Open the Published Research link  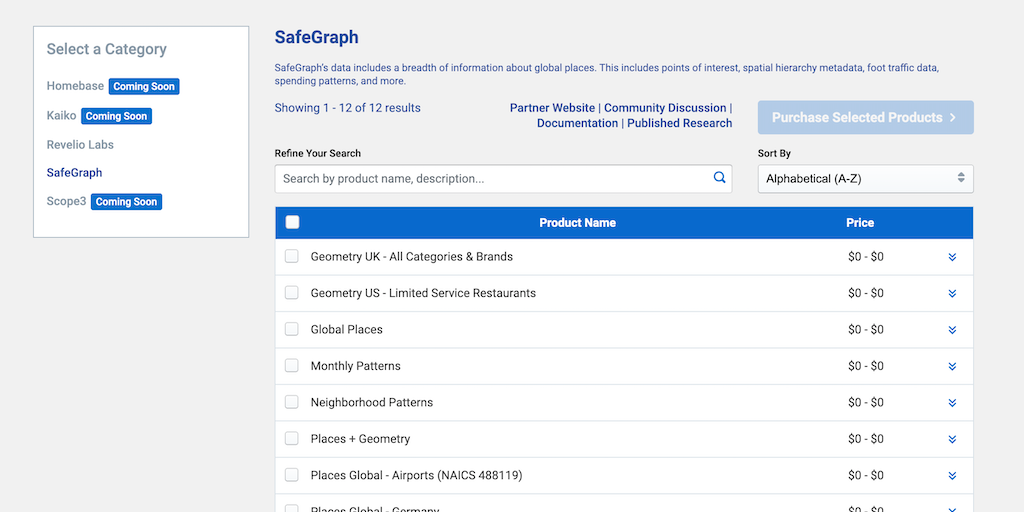tap(679, 123)
